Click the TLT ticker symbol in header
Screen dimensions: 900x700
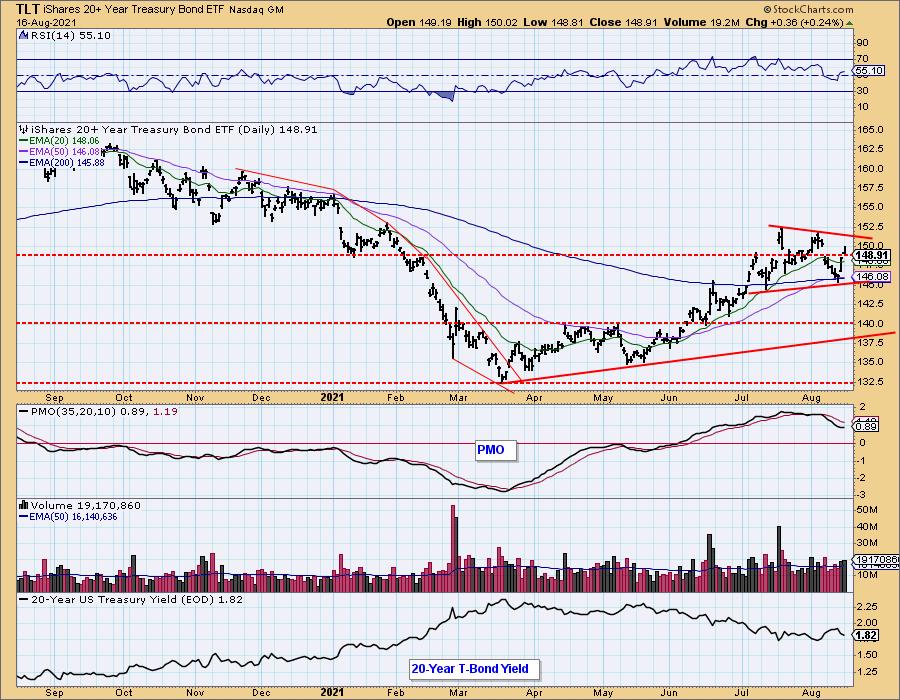point(27,9)
